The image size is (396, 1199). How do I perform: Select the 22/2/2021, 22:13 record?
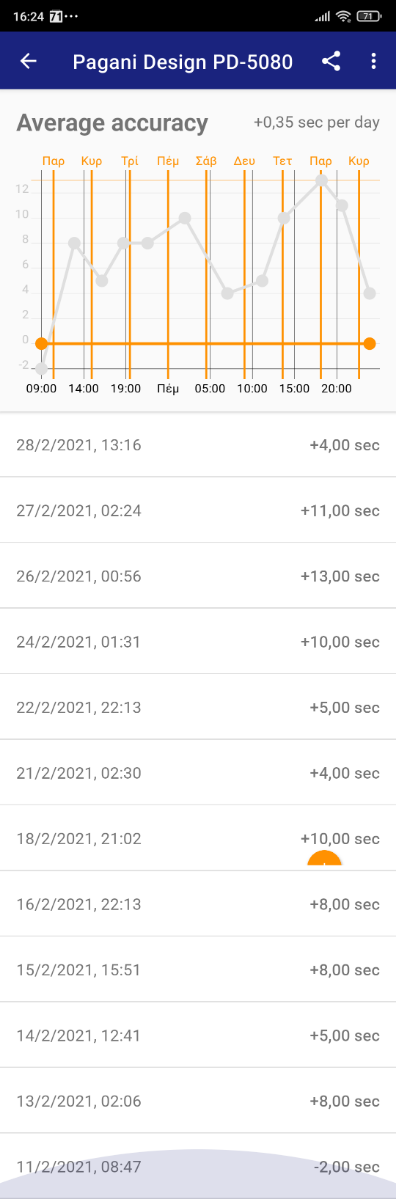click(198, 707)
